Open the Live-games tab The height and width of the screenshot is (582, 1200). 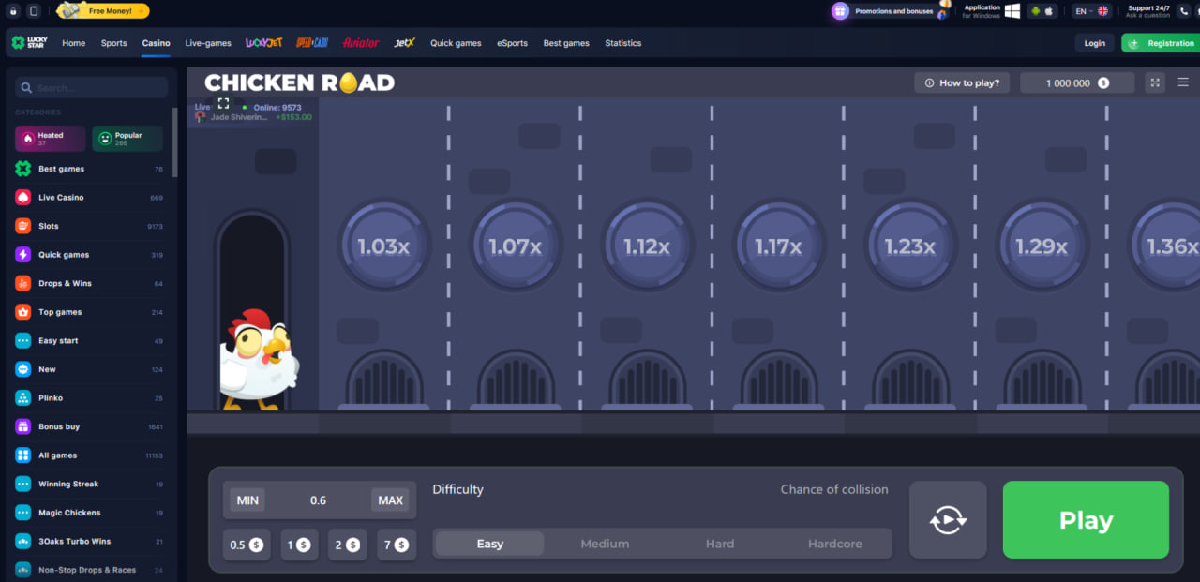coord(208,43)
